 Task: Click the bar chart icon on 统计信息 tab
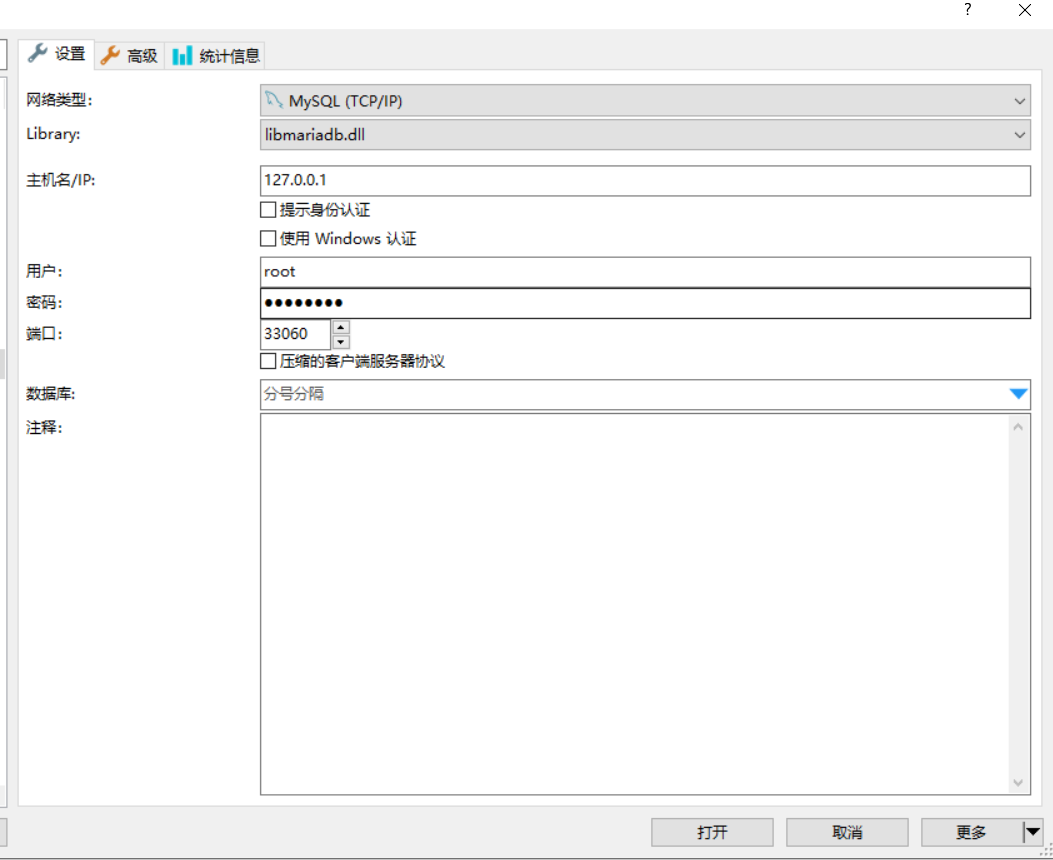(183, 55)
